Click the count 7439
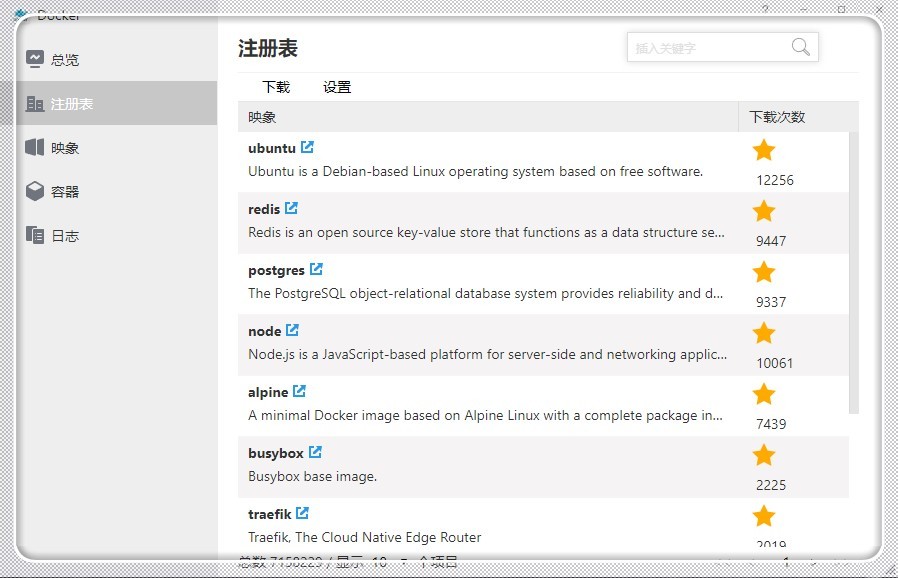 coord(771,424)
